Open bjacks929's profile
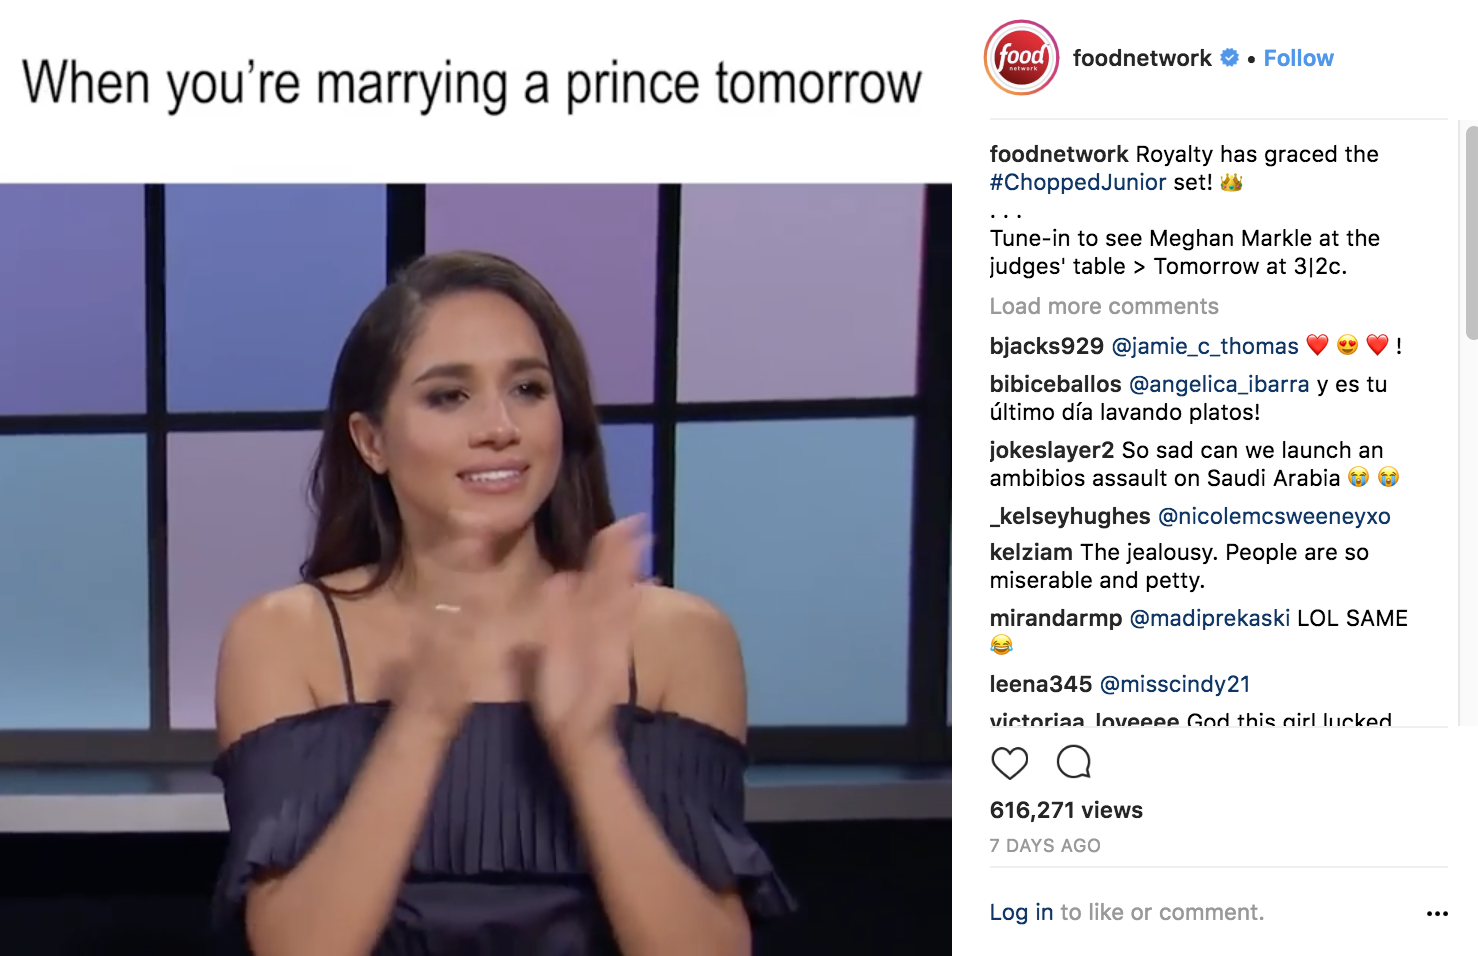This screenshot has height=956, width=1478. point(1047,346)
